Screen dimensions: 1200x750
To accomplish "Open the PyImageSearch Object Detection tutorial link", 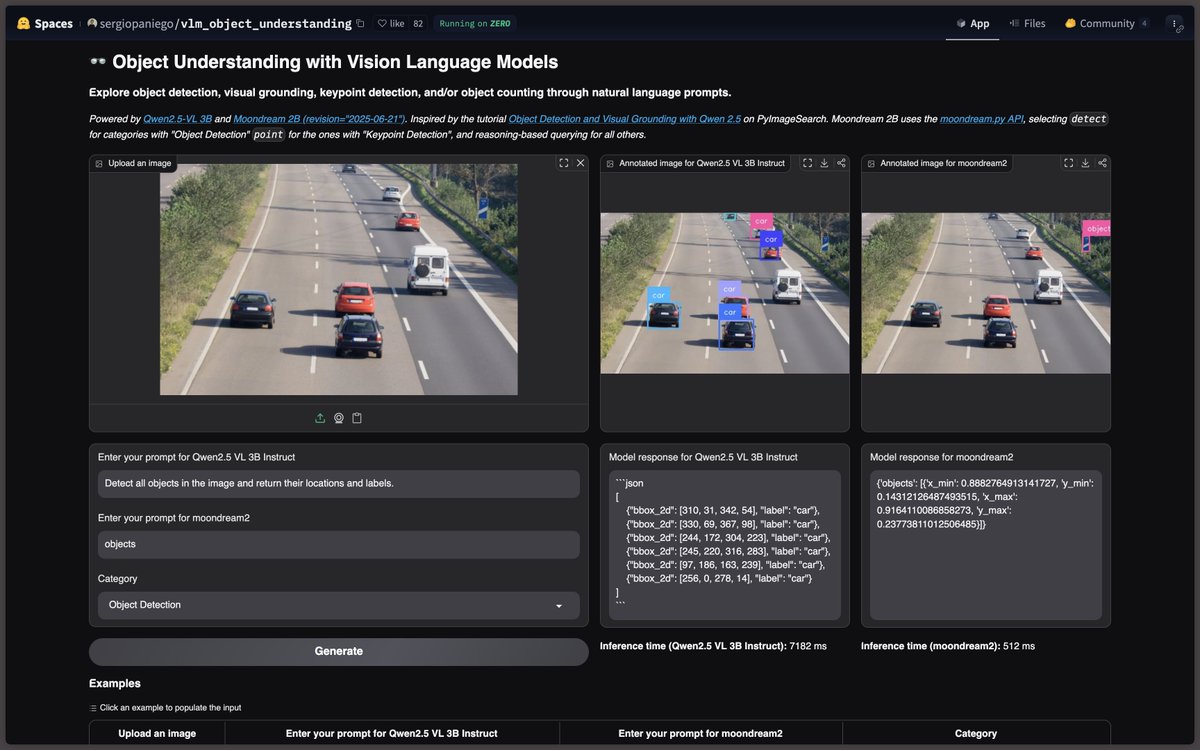I will 625,119.
